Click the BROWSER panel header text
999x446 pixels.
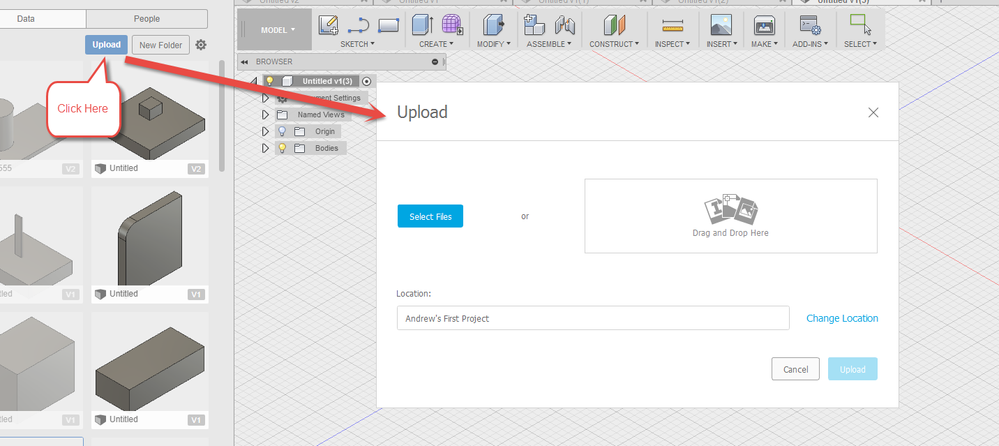(x=274, y=62)
